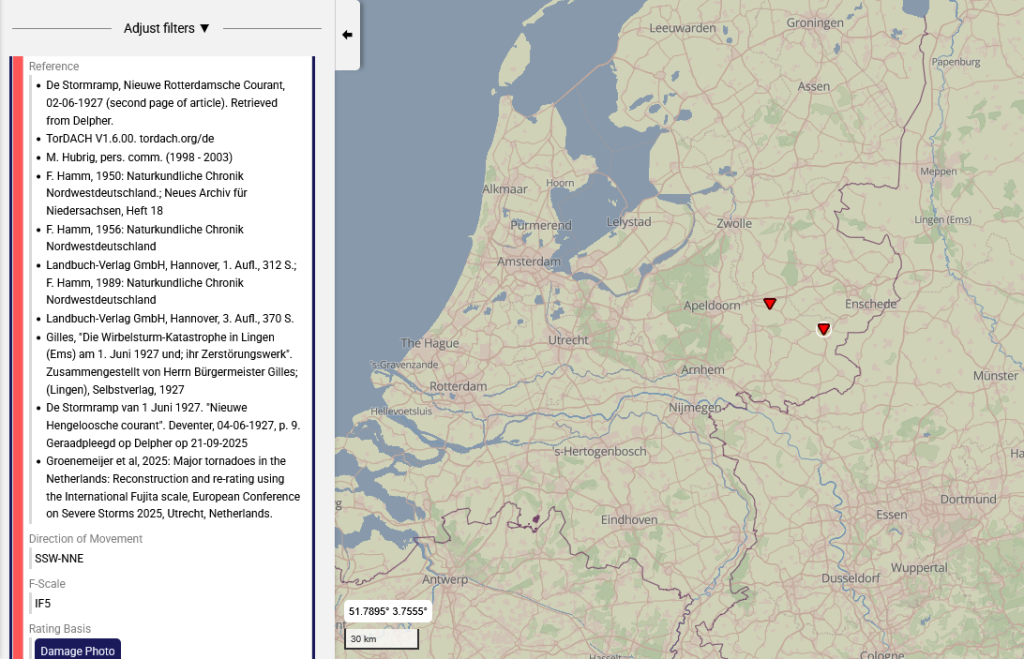
Task: Click the 30 km map scale bar
Action: (x=381, y=639)
